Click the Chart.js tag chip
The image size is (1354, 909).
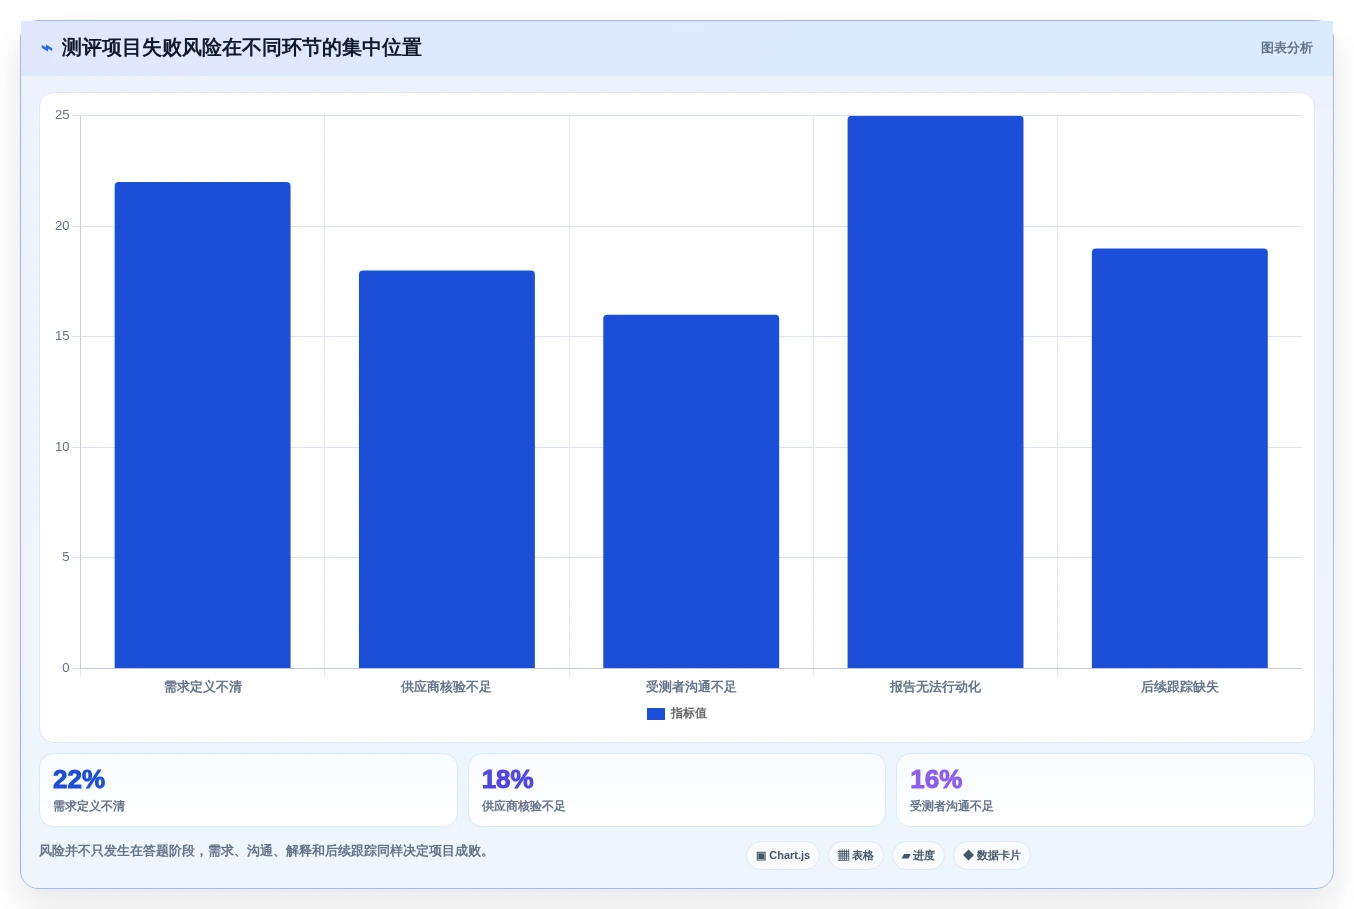(x=783, y=856)
